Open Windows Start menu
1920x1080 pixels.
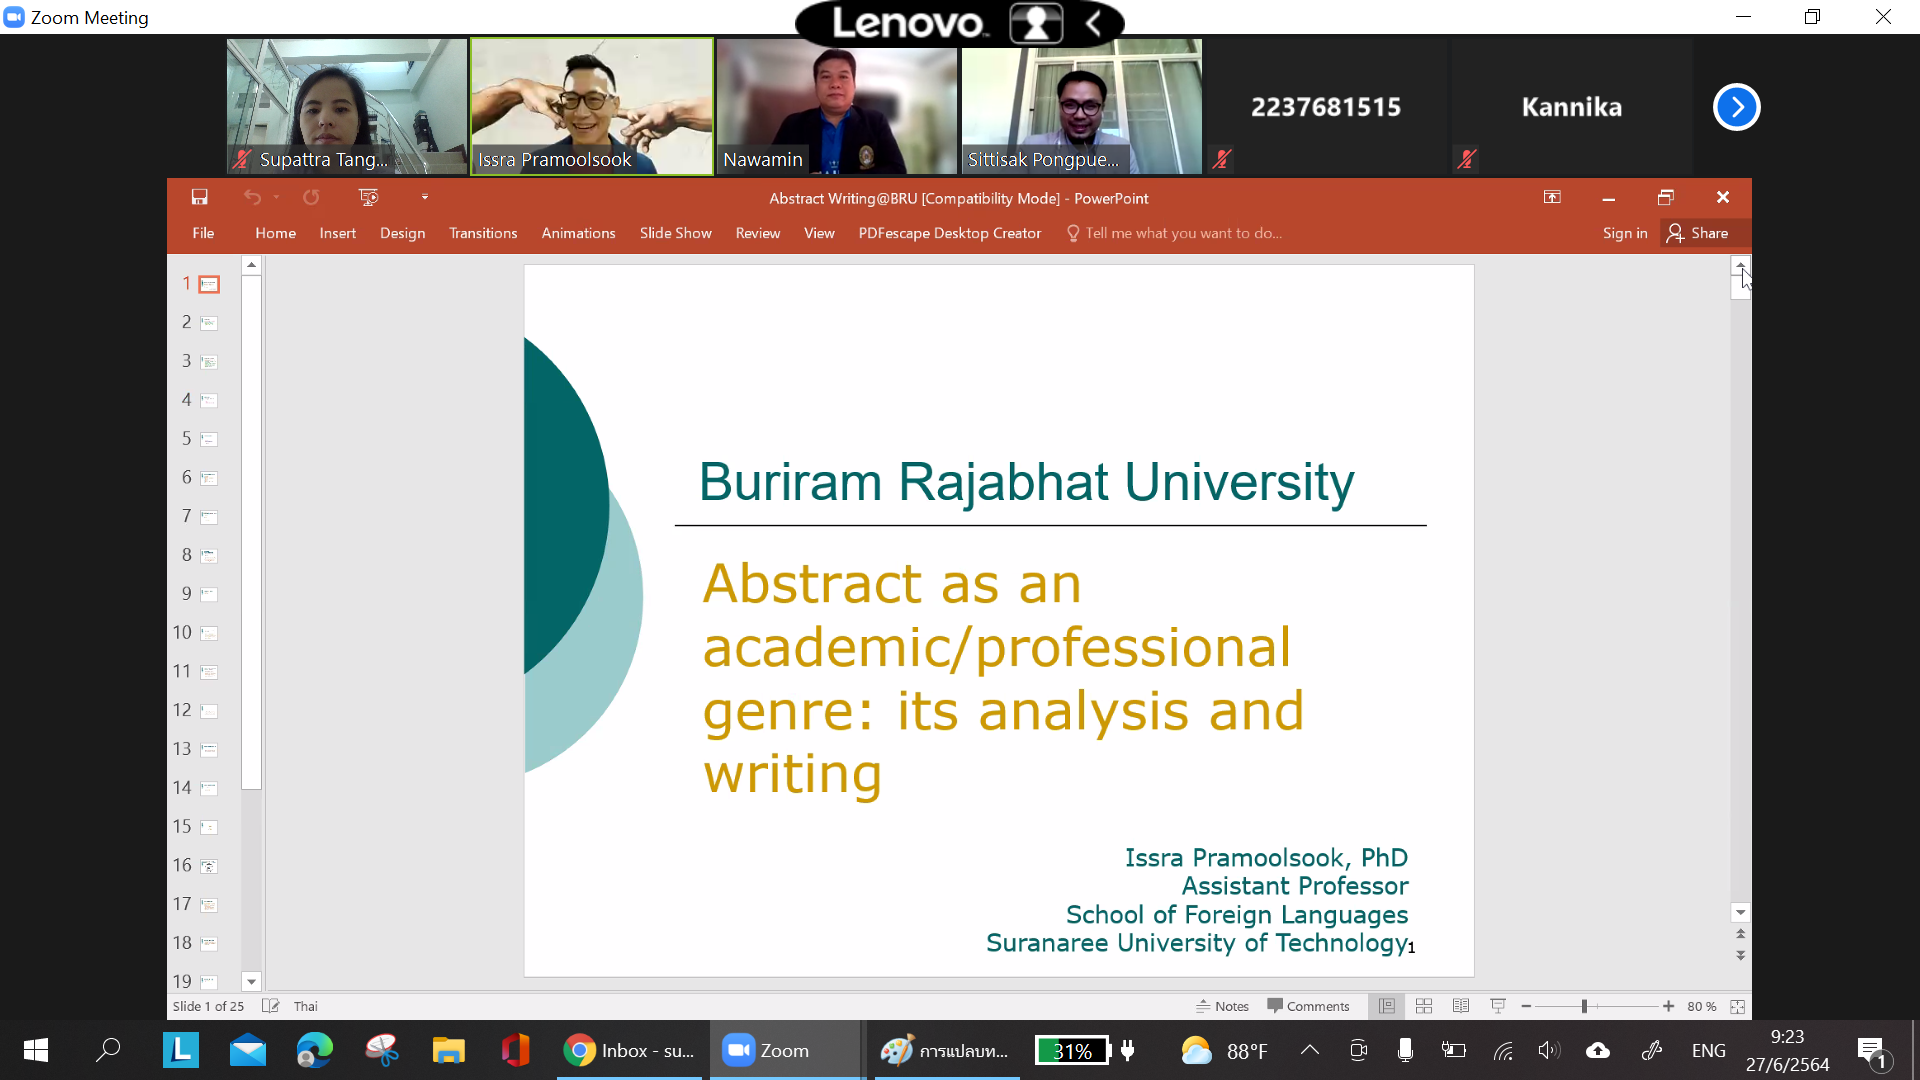(36, 1050)
